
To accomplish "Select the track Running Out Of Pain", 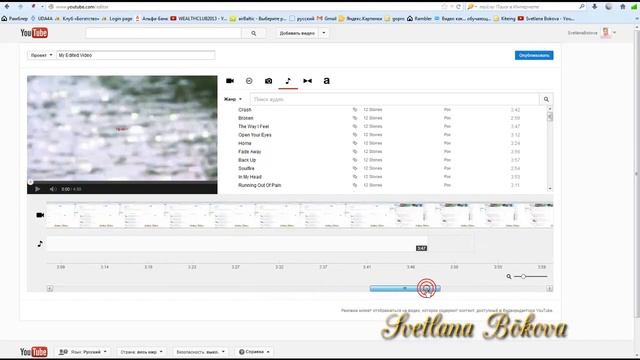I will pyautogui.click(x=260, y=185).
